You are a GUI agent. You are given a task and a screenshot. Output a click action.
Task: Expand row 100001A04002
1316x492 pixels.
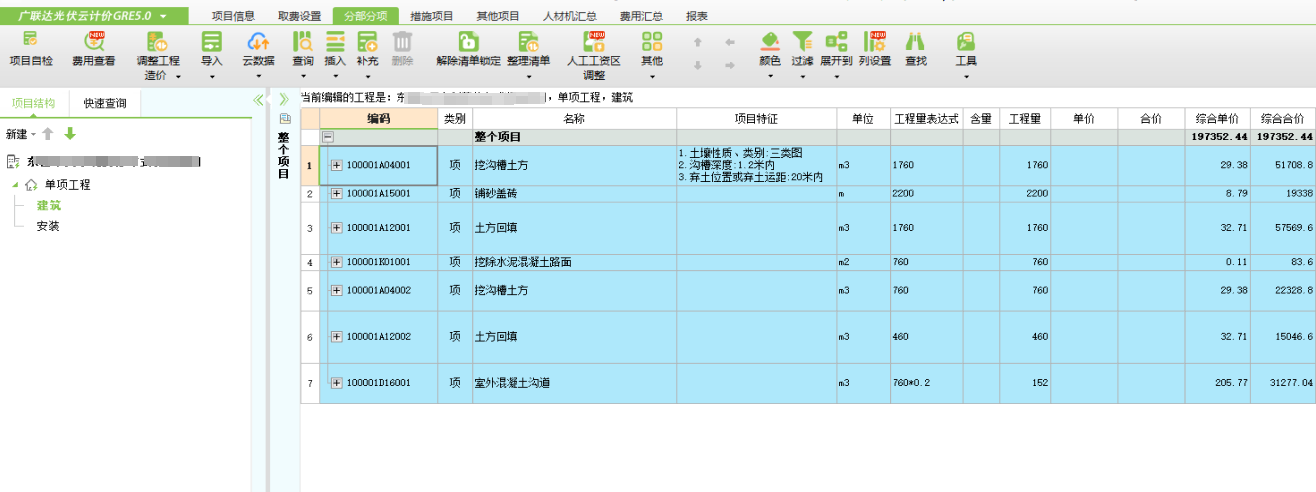(337, 290)
